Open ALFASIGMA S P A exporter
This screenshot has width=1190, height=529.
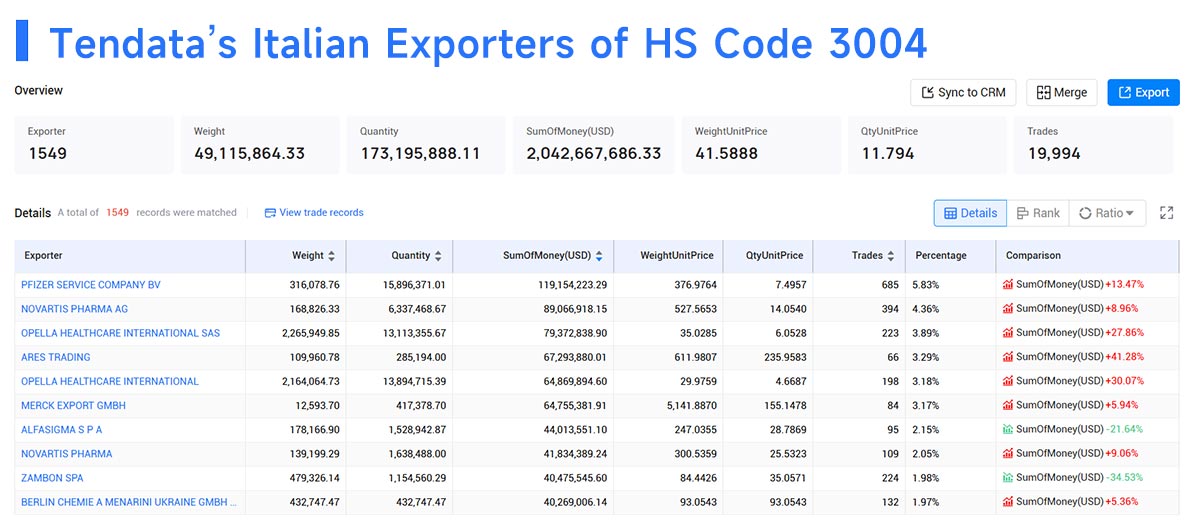(61, 430)
